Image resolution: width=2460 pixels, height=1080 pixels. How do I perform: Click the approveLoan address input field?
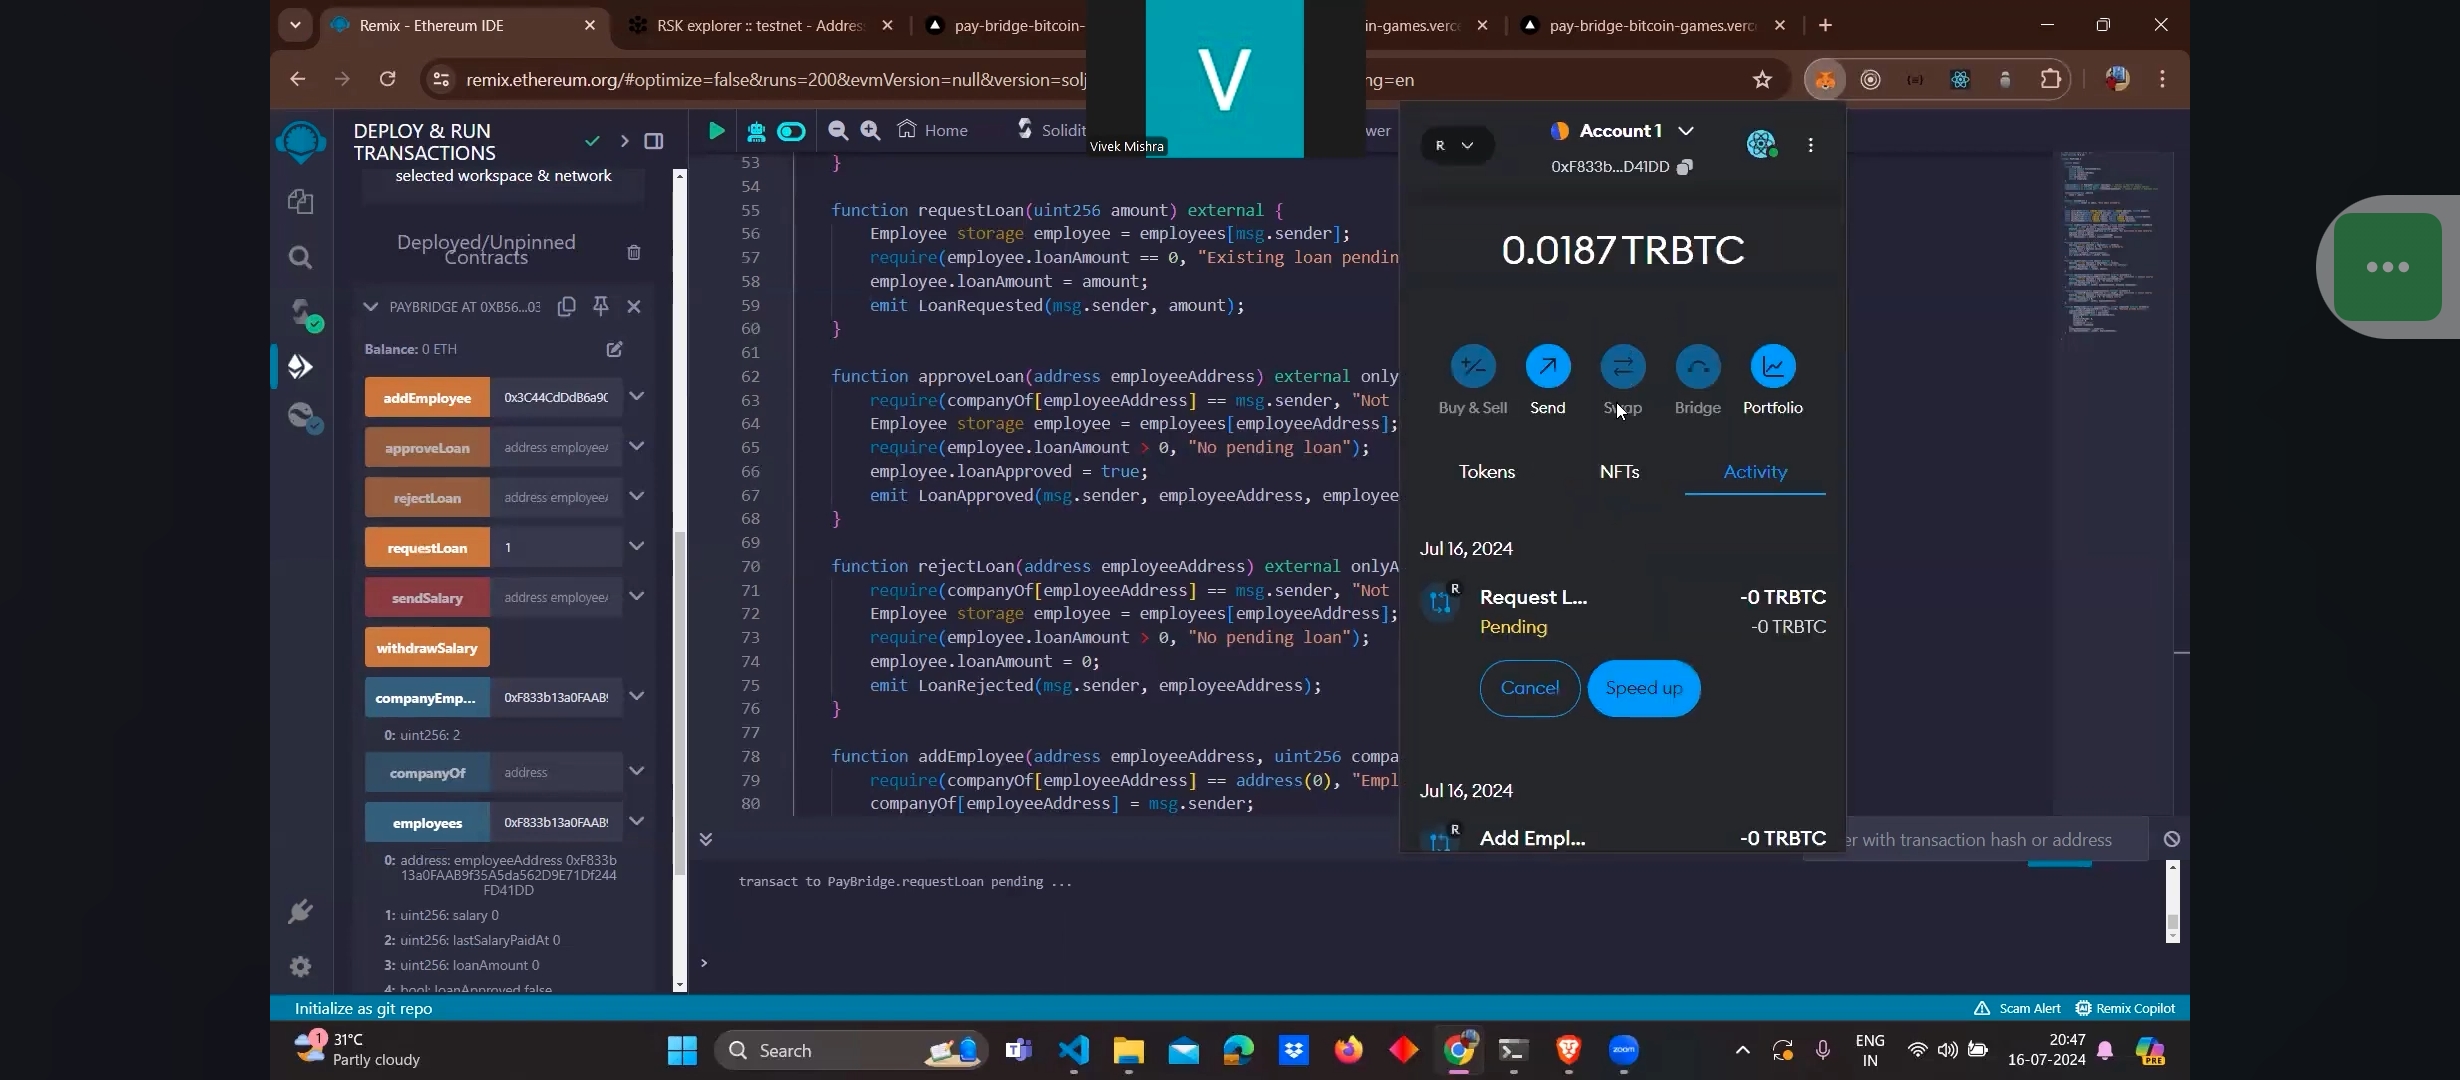click(555, 448)
